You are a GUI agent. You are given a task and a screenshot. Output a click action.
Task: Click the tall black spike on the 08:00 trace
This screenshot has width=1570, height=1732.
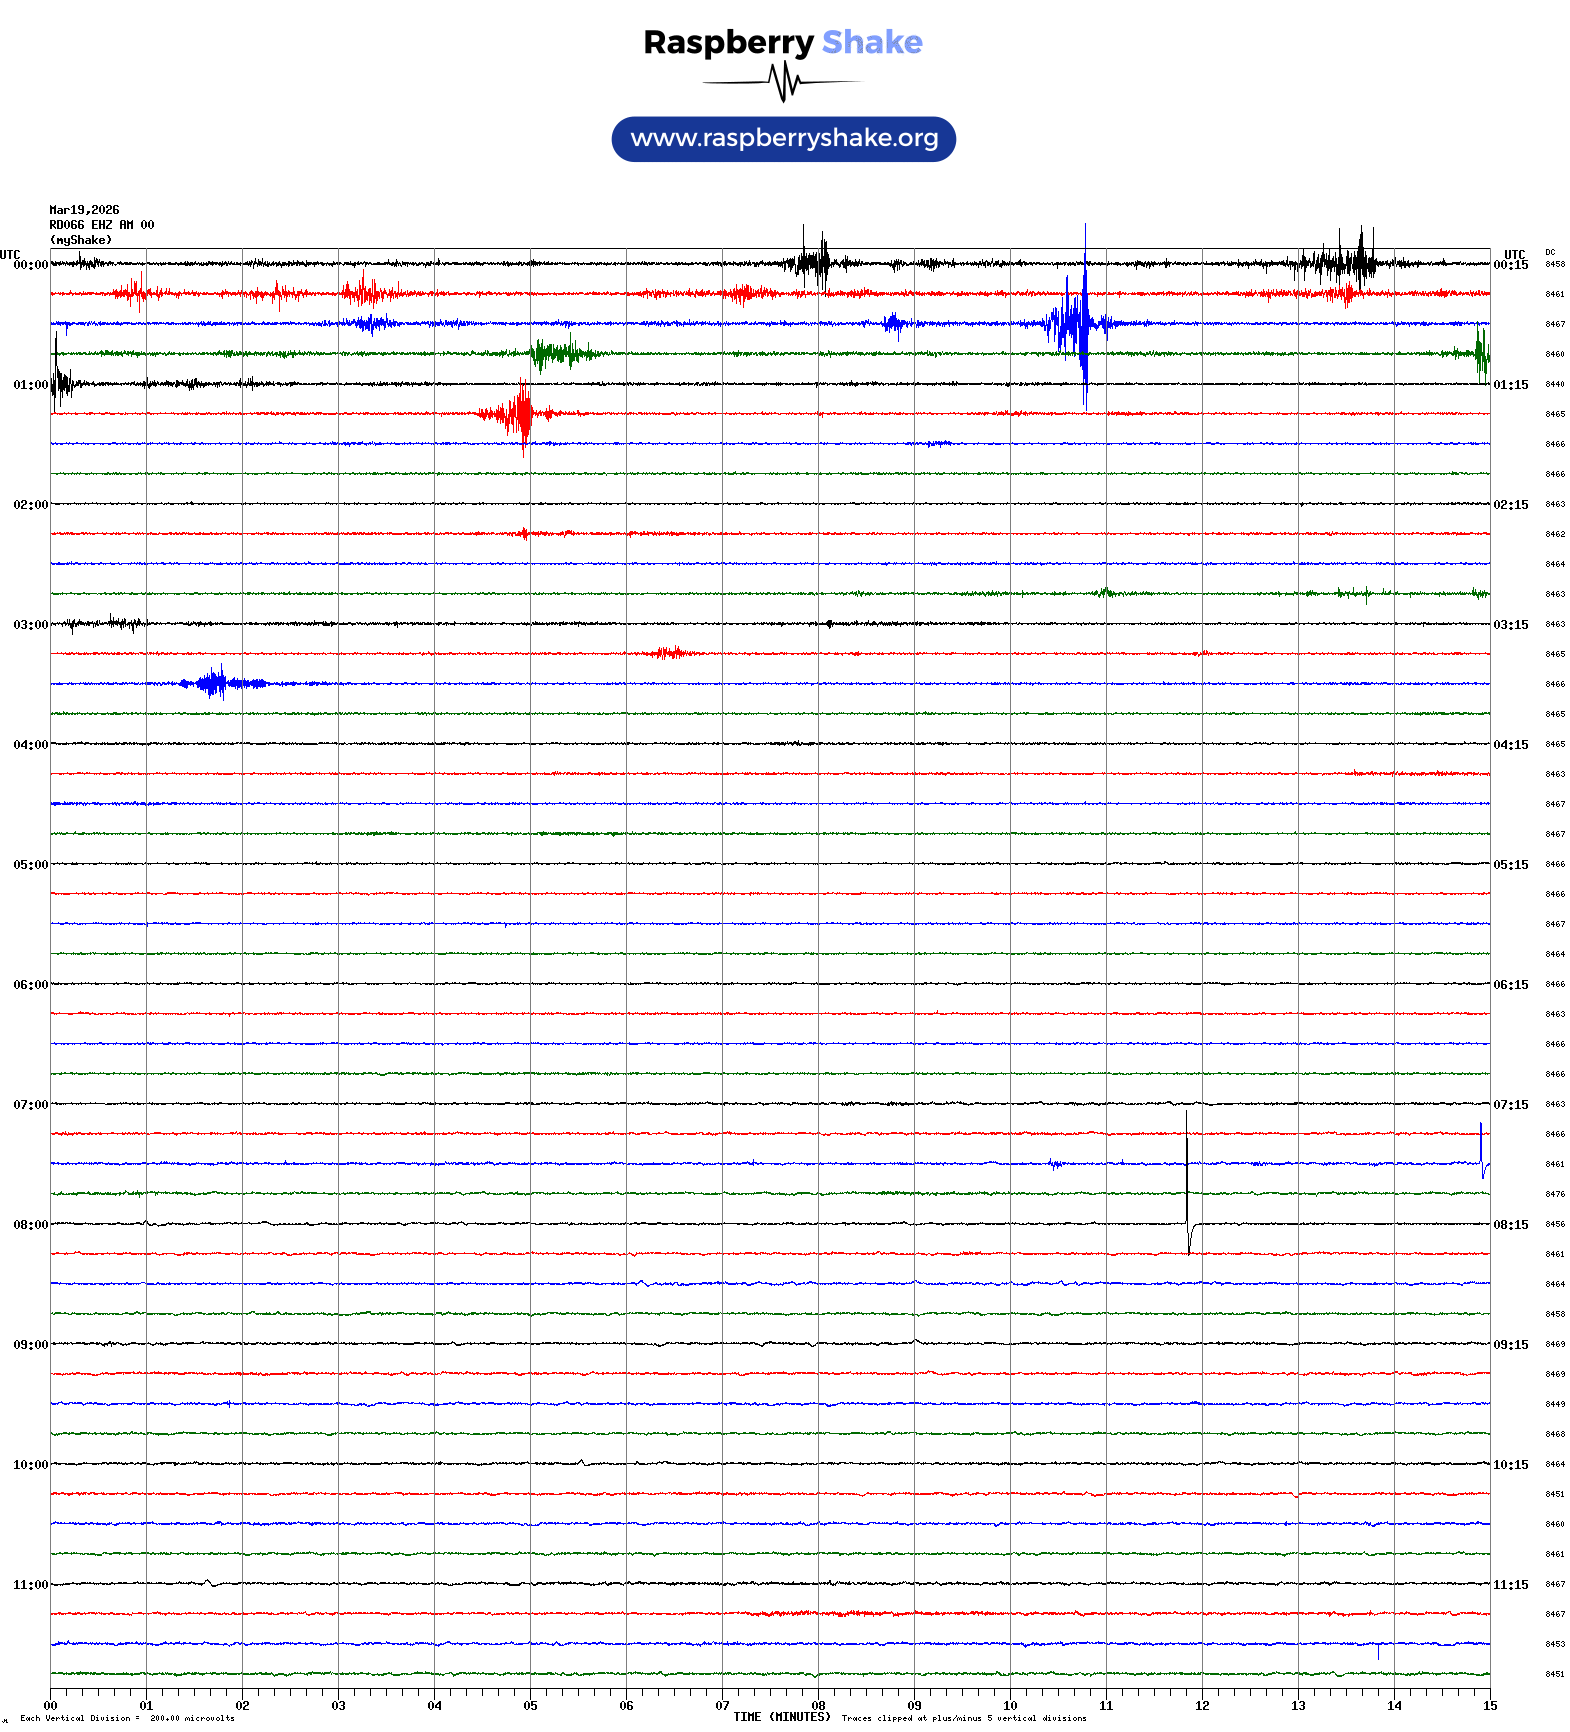(x=1187, y=1180)
